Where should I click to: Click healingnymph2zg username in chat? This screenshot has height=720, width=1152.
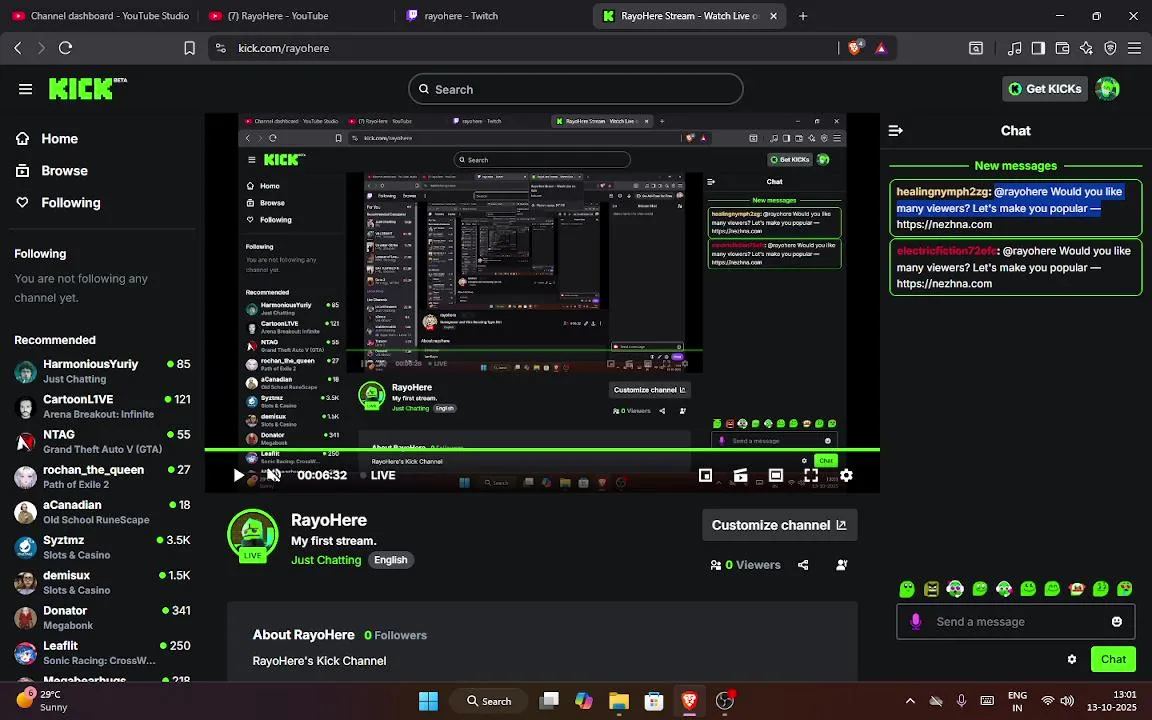point(943,192)
